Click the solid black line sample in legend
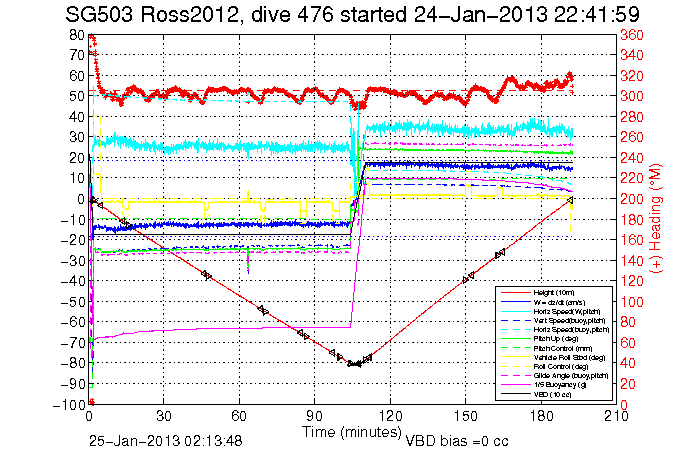Screen dimensions: 681x454 point(515,394)
